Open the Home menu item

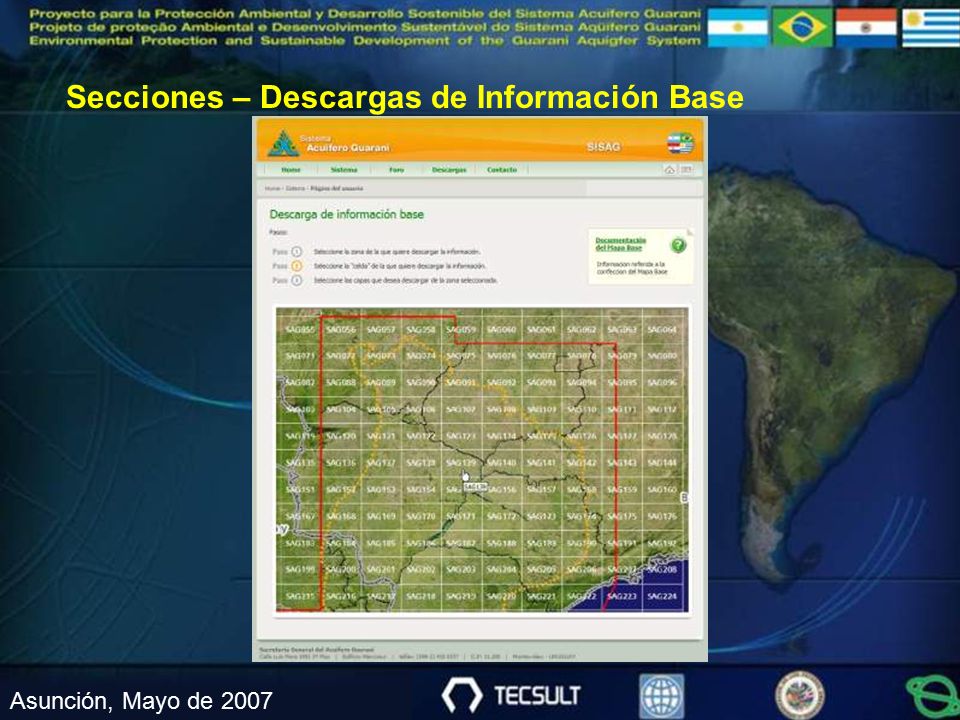tap(291, 170)
